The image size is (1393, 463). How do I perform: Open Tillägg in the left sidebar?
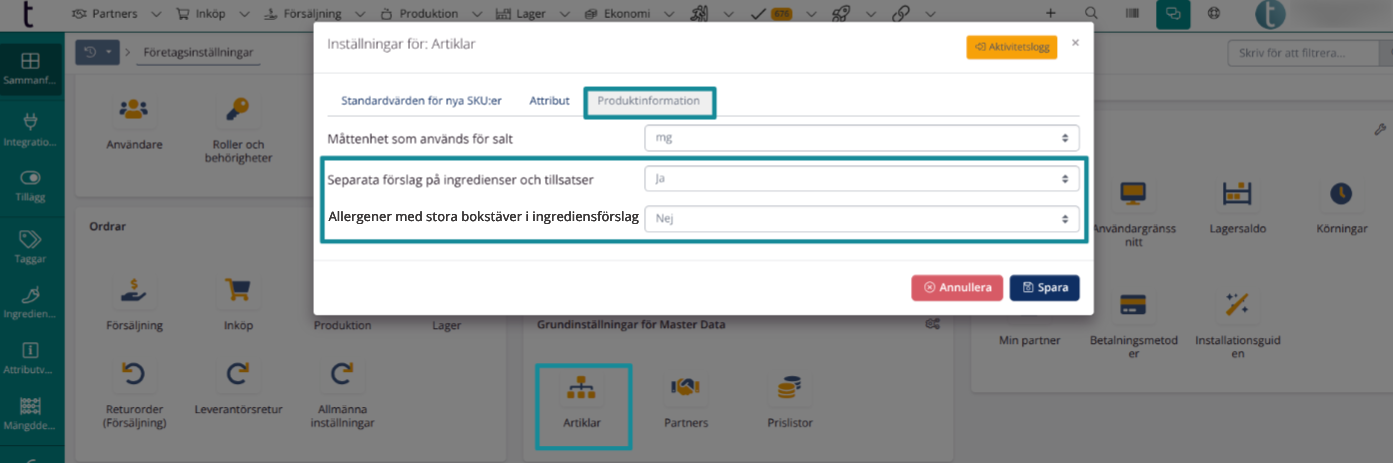(x=31, y=187)
